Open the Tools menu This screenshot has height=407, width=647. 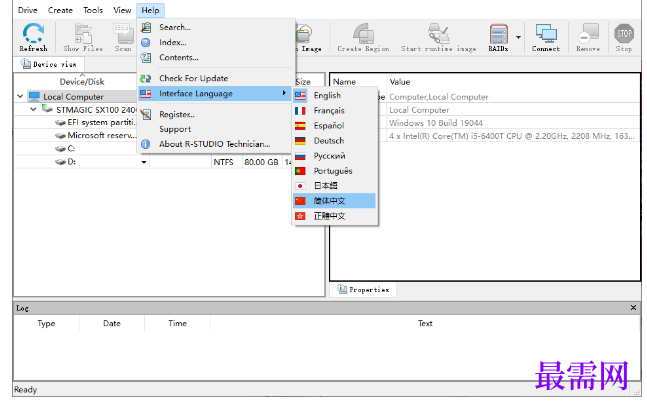(93, 10)
